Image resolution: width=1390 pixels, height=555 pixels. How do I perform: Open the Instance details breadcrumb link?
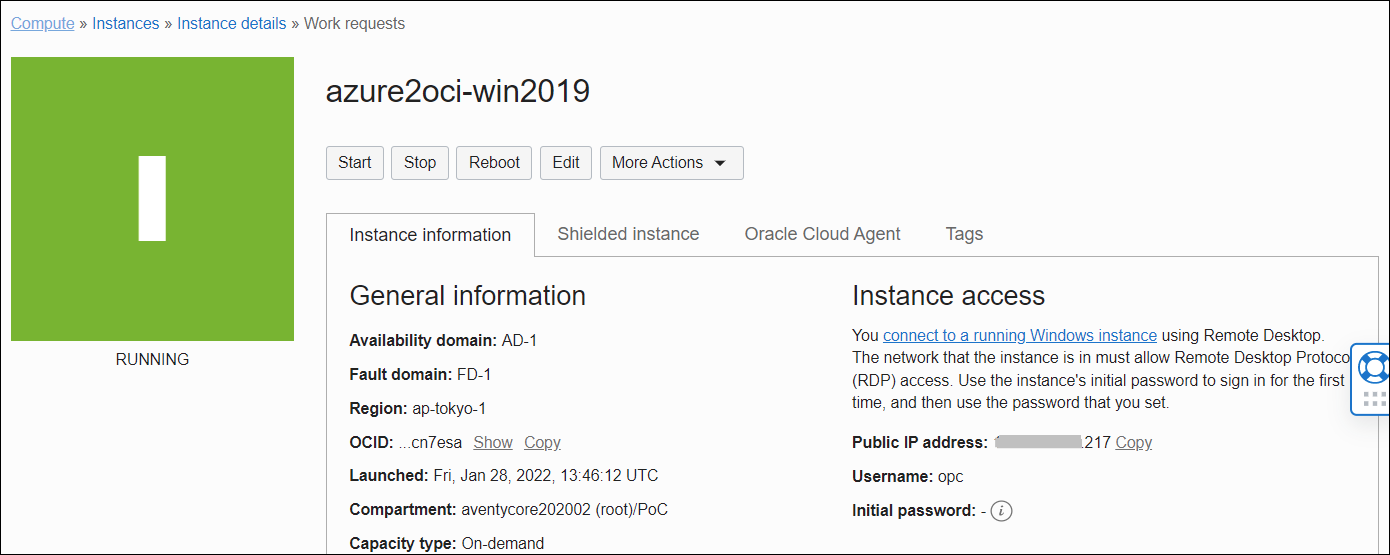click(232, 23)
